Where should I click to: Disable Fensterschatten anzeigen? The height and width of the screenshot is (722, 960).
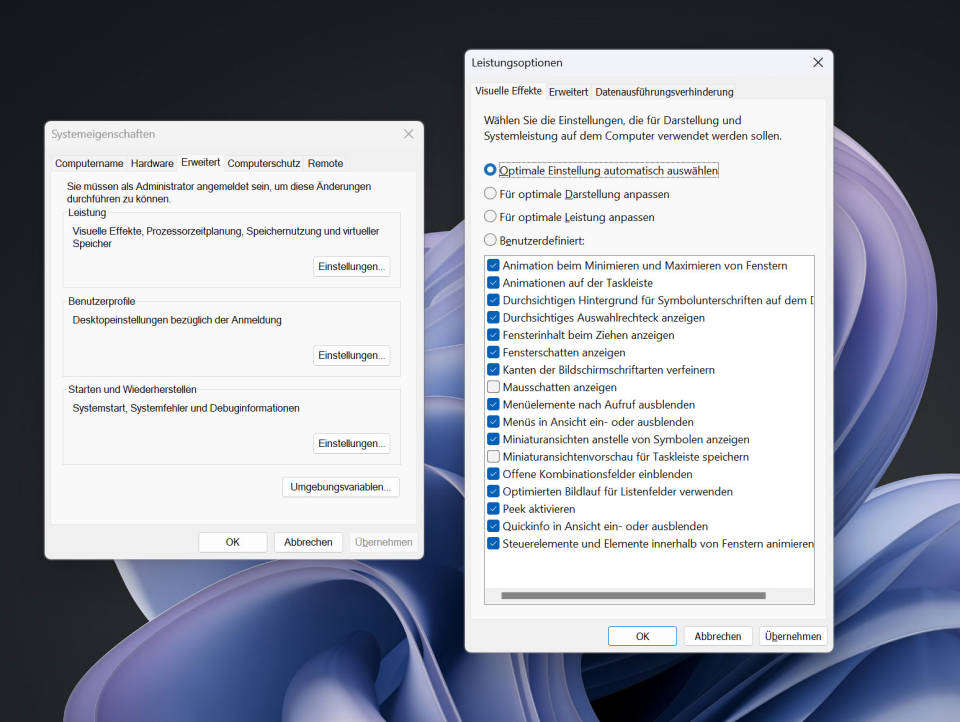tap(493, 352)
